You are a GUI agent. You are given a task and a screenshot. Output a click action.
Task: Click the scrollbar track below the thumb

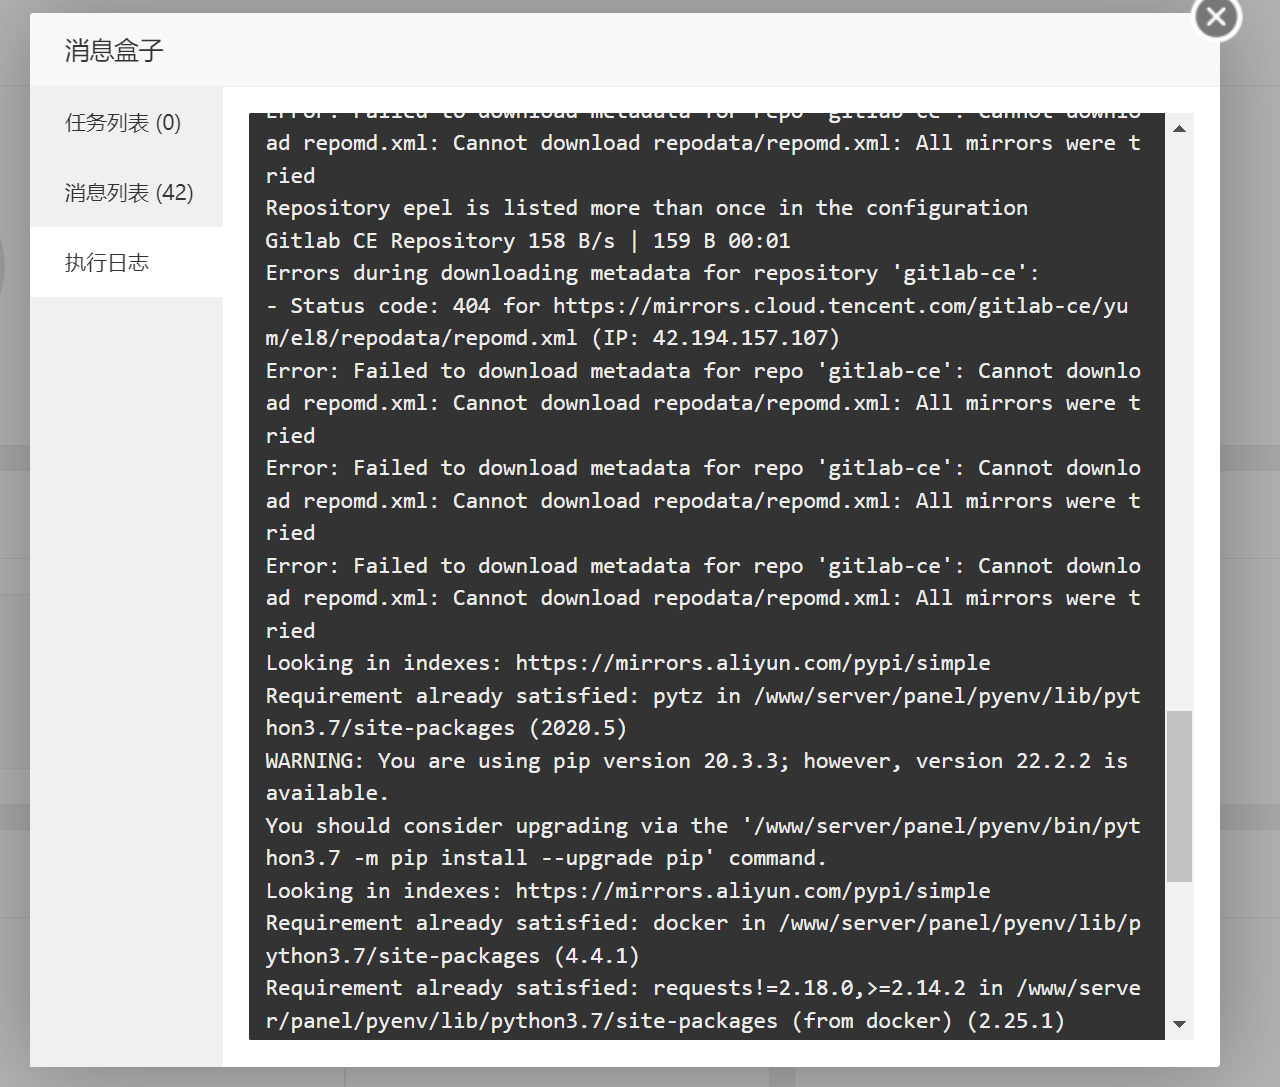point(1179,946)
